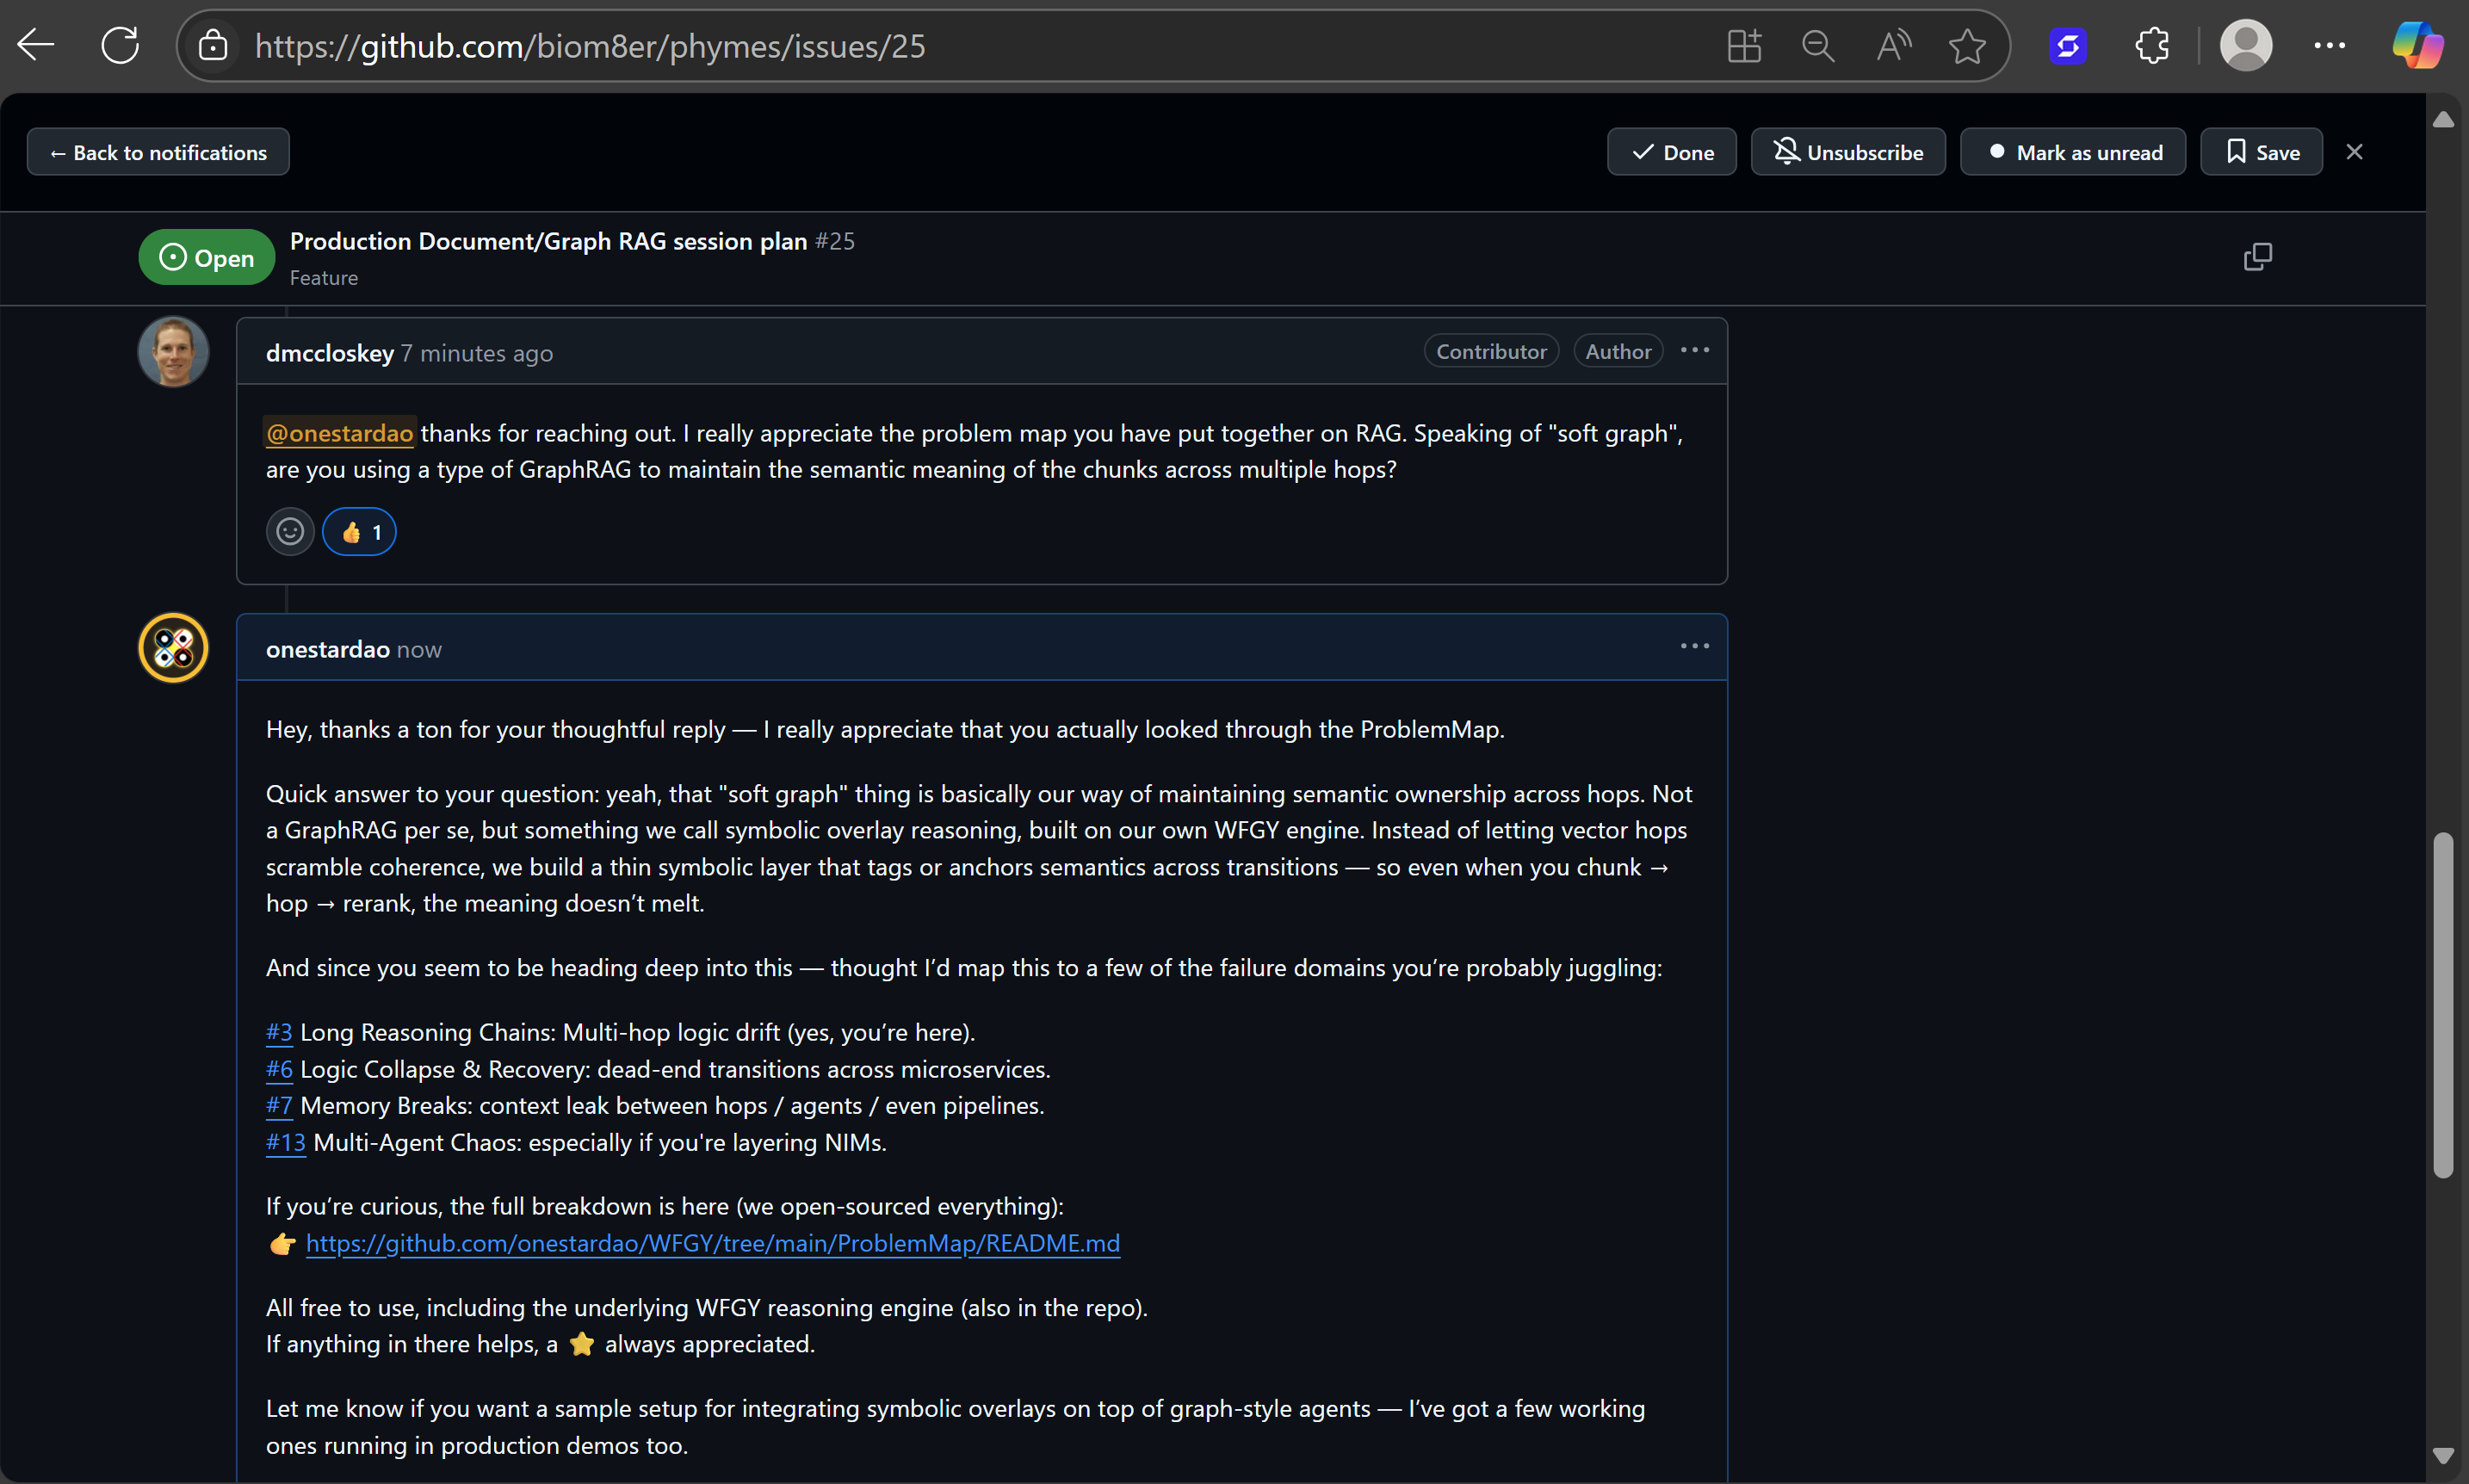This screenshot has height=1484, width=2469.
Task: Open the split screen apps icon
Action: [x=1743, y=45]
